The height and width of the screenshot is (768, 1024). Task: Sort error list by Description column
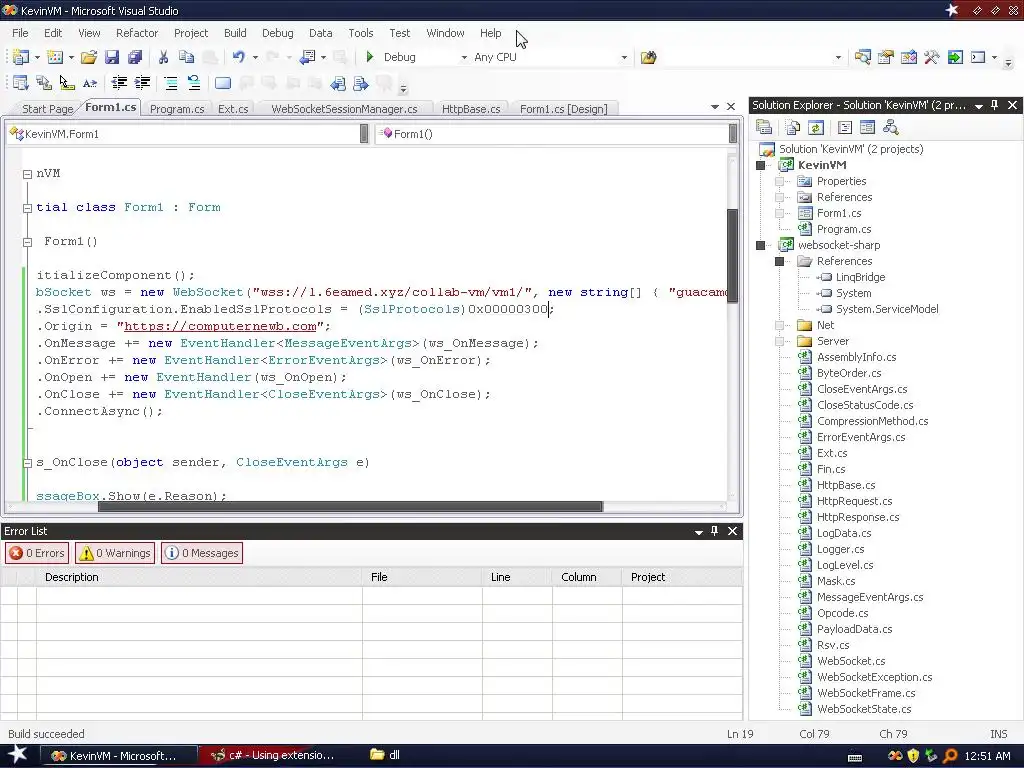click(199, 577)
